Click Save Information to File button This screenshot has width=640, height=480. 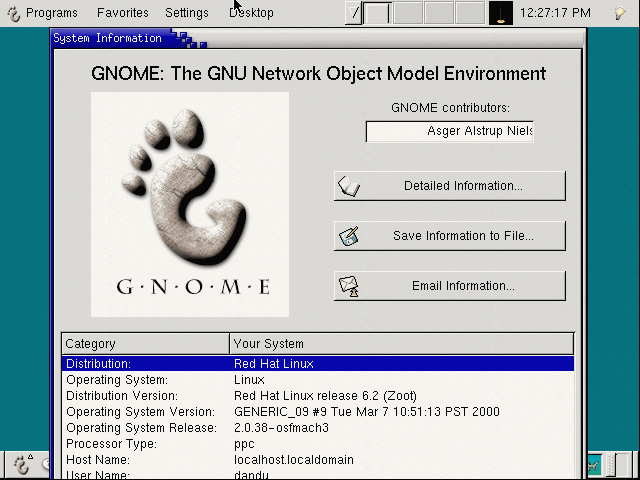pyautogui.click(x=450, y=236)
